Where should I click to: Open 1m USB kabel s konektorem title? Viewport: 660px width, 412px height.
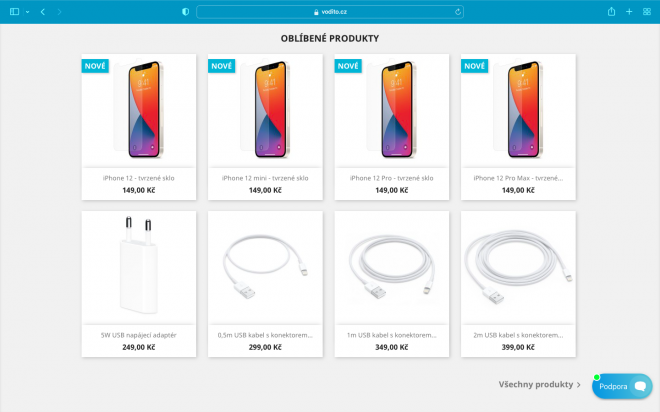(391, 335)
